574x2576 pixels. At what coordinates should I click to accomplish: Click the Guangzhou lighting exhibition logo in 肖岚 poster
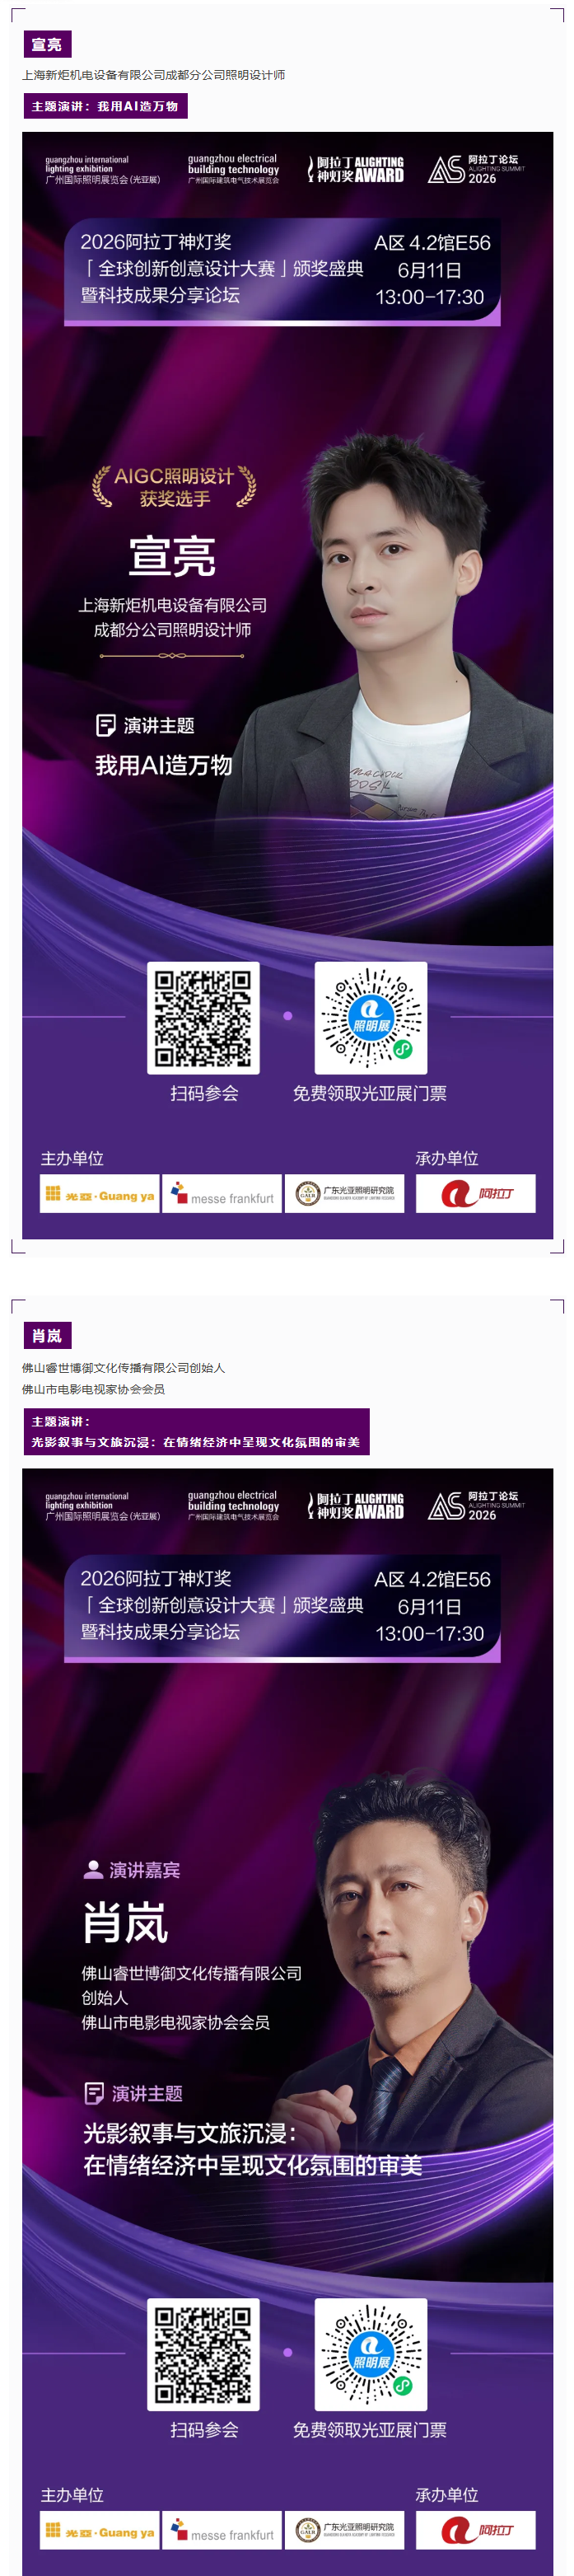click(x=102, y=1506)
